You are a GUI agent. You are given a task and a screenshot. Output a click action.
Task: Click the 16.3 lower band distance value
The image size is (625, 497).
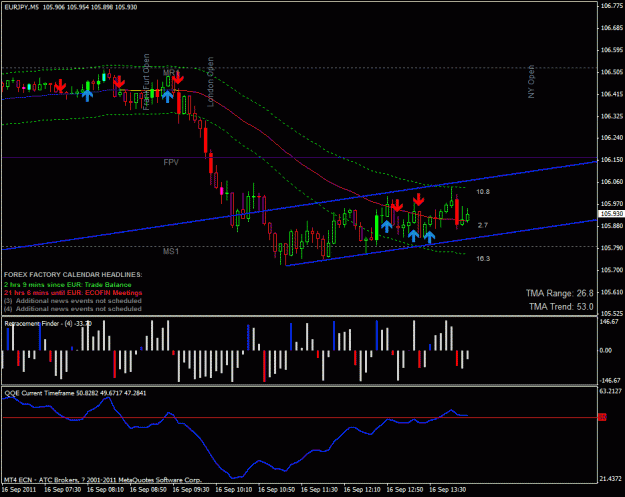pyautogui.click(x=483, y=259)
